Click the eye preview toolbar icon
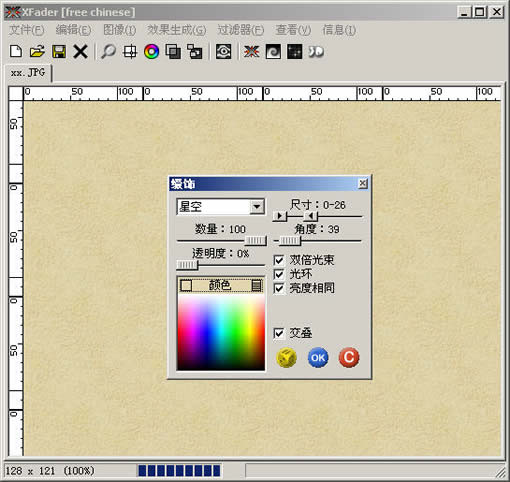Viewport: 510px width, 482px height. coord(223,52)
